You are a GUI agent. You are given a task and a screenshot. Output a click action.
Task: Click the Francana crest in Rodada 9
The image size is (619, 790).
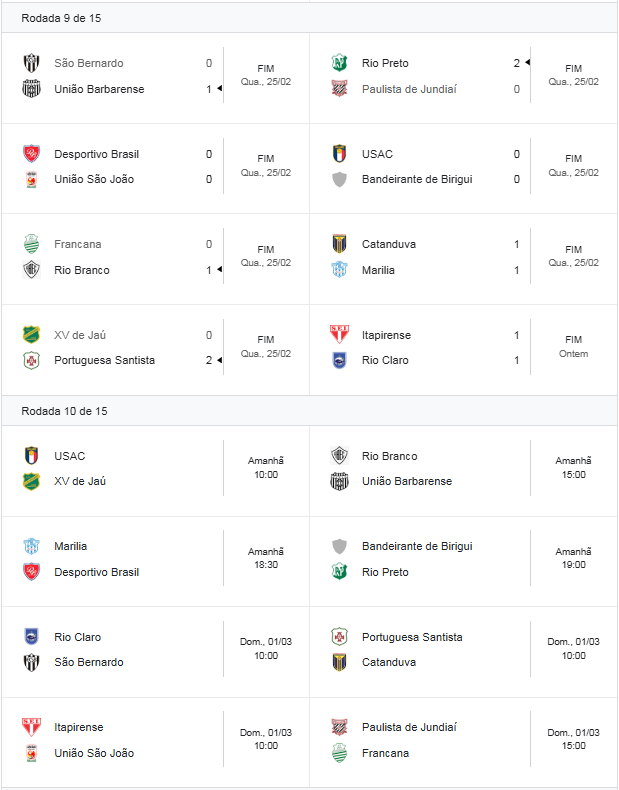pyautogui.click(x=30, y=244)
